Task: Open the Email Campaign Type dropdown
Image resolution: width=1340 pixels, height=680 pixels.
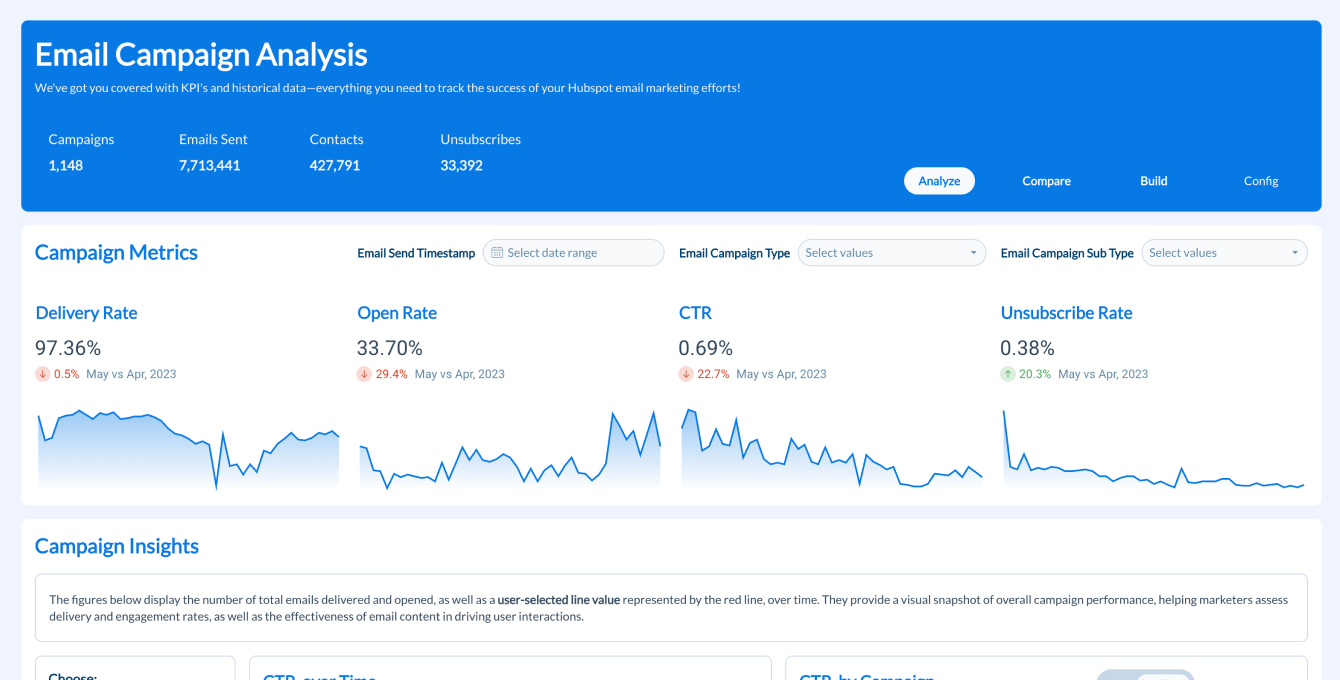Action: (892, 253)
